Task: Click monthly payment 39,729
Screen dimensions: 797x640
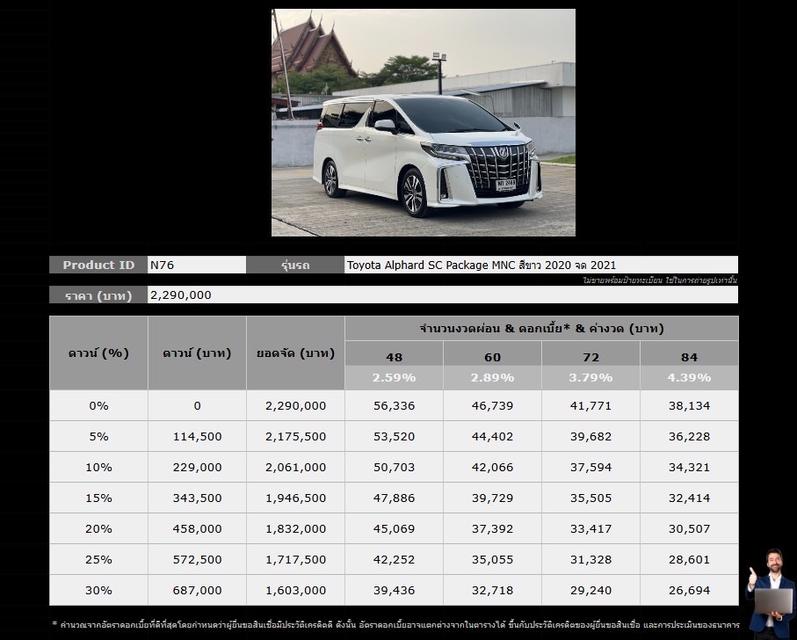Action: 493,498
